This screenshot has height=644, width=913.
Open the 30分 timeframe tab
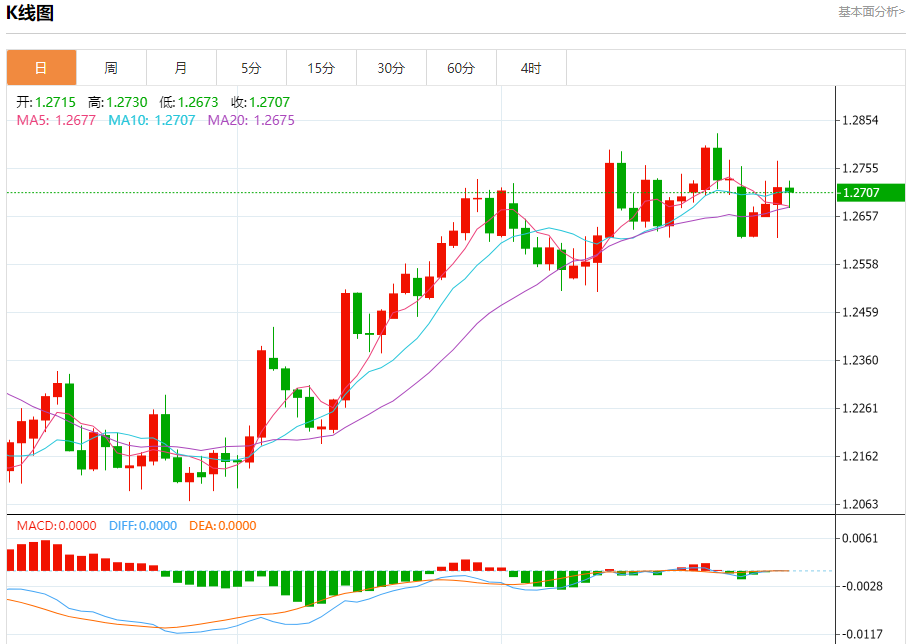pos(391,68)
